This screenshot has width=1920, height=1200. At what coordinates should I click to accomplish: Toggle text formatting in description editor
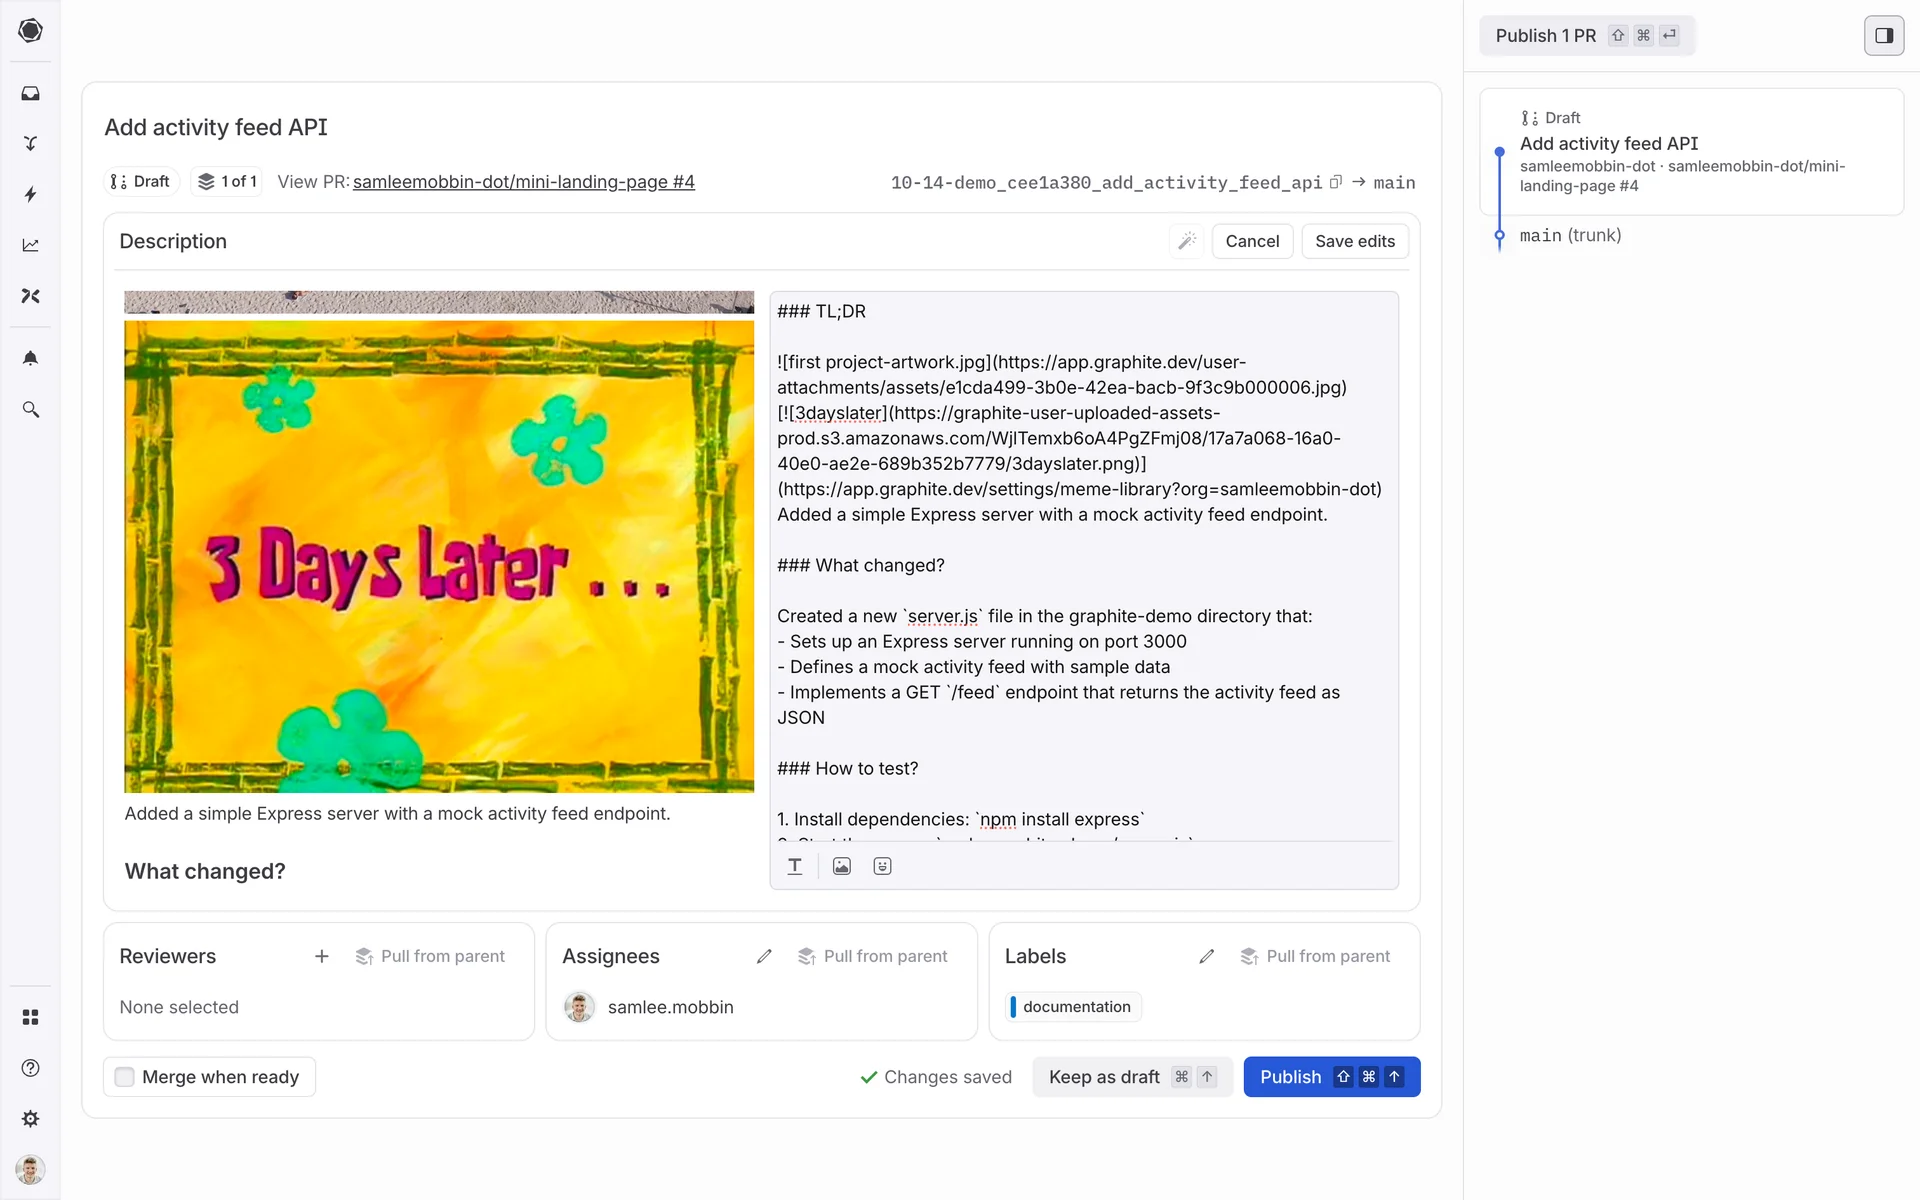(x=795, y=866)
